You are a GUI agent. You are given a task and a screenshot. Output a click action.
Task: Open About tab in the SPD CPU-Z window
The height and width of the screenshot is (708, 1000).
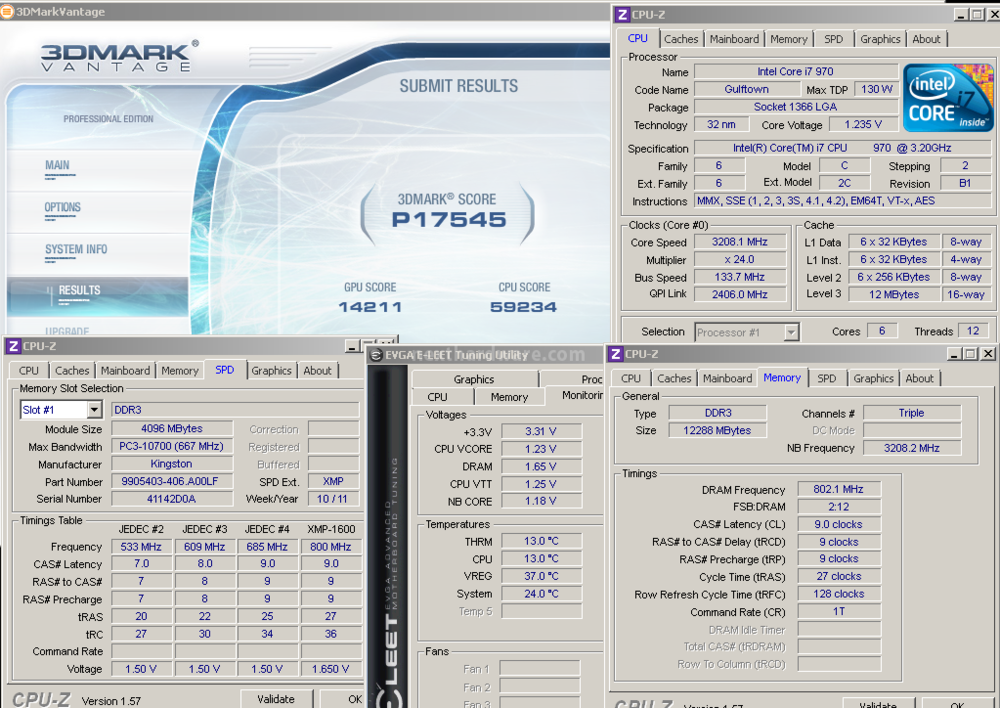318,371
